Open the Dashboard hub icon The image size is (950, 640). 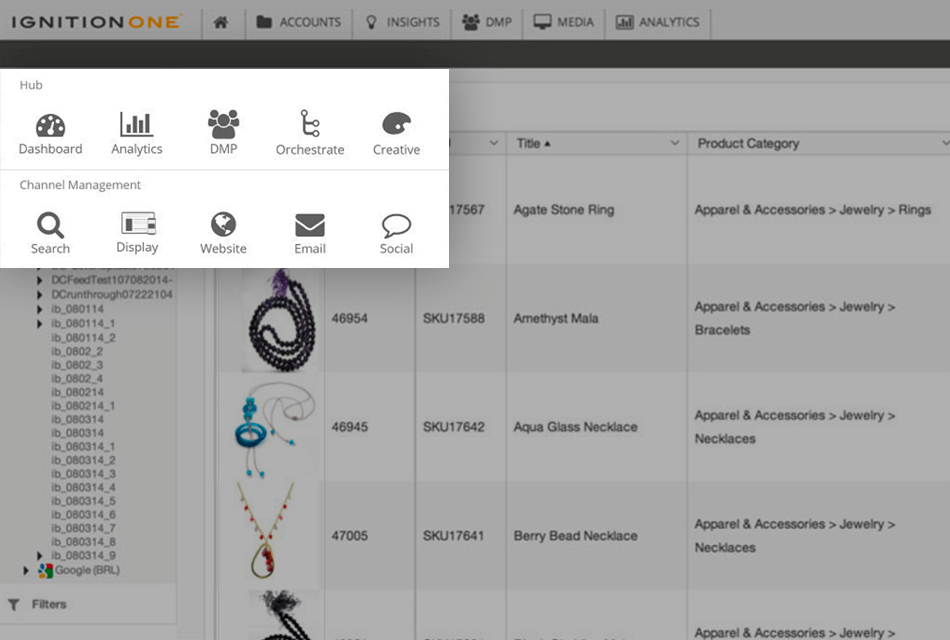pyautogui.click(x=50, y=134)
